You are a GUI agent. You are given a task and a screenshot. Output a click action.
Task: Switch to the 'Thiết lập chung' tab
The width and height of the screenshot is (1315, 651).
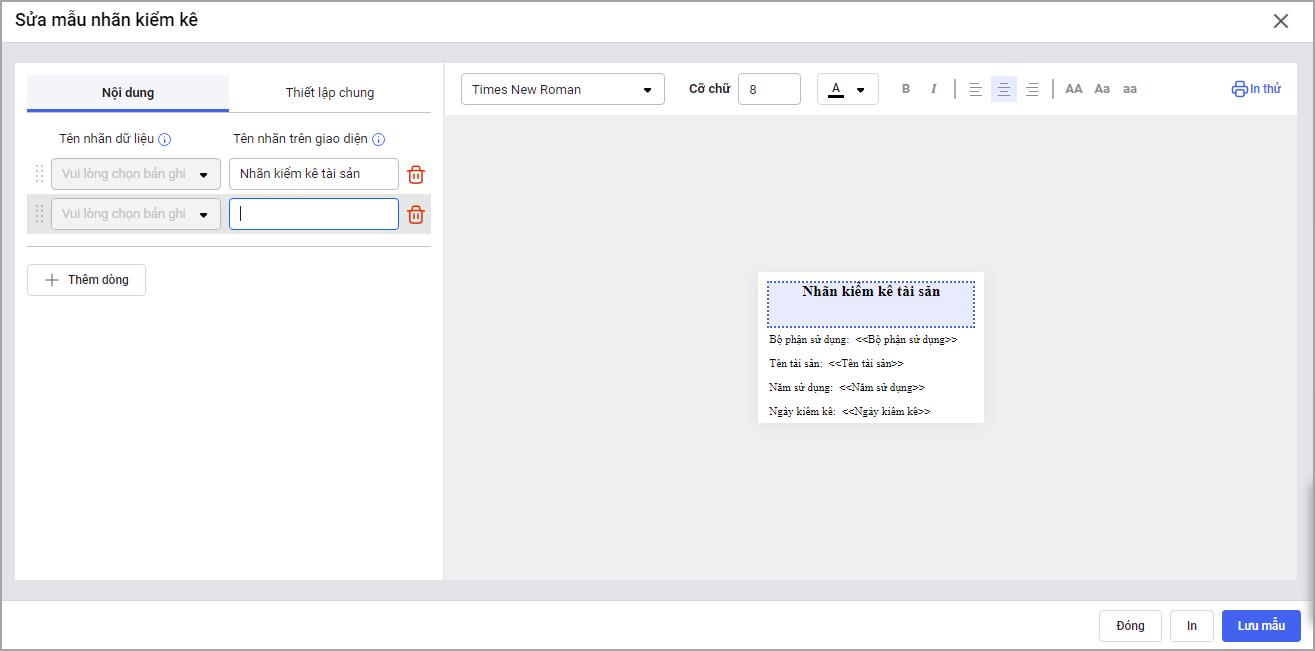point(330,93)
